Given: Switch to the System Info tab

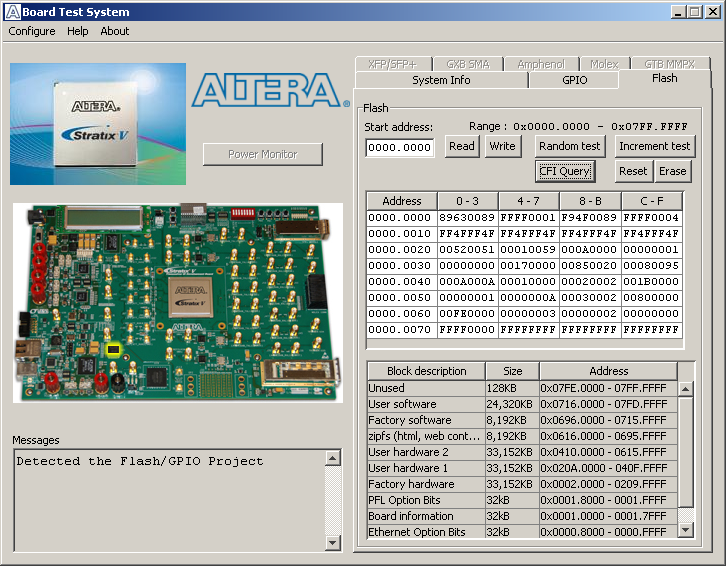Looking at the screenshot, I should pos(441,80).
